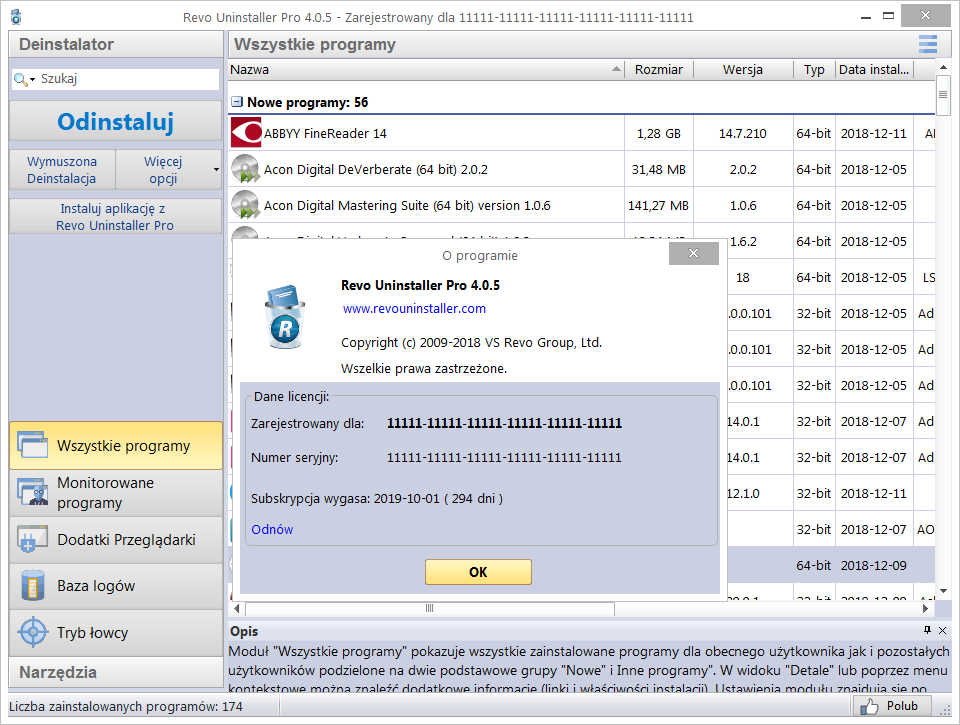
Task: Sort by the Typ column header
Action: coord(814,69)
